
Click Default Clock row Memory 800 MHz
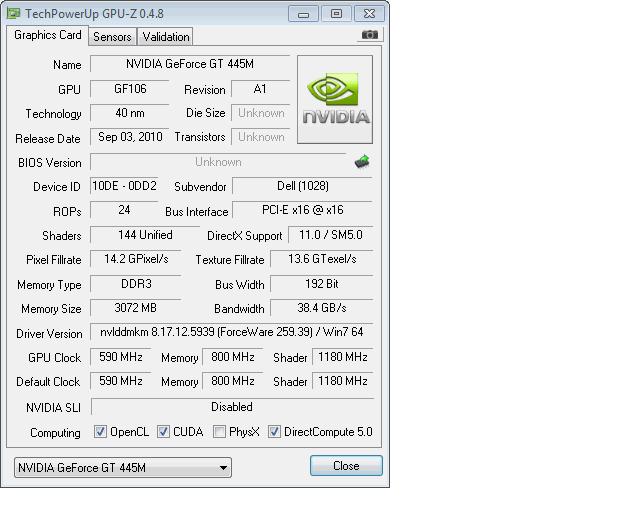(x=233, y=381)
